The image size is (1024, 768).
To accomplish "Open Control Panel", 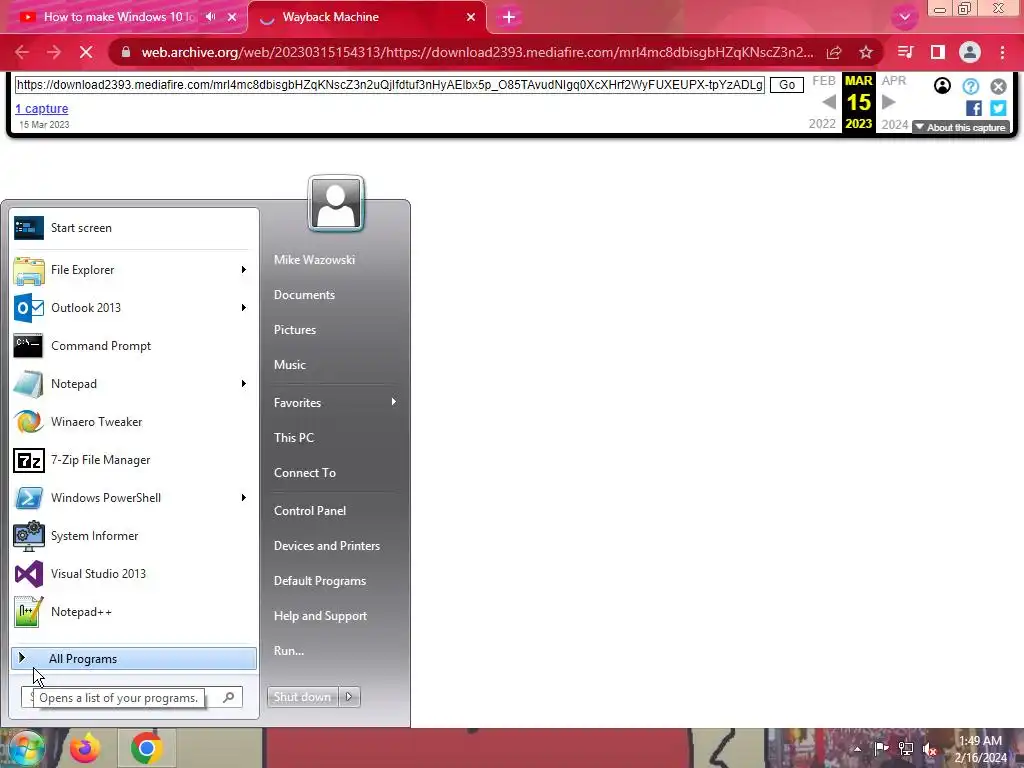I will tap(310, 511).
